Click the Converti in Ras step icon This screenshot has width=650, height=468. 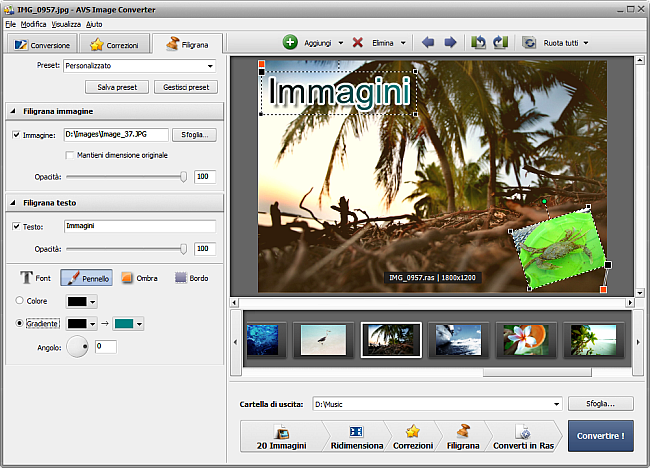(x=523, y=432)
